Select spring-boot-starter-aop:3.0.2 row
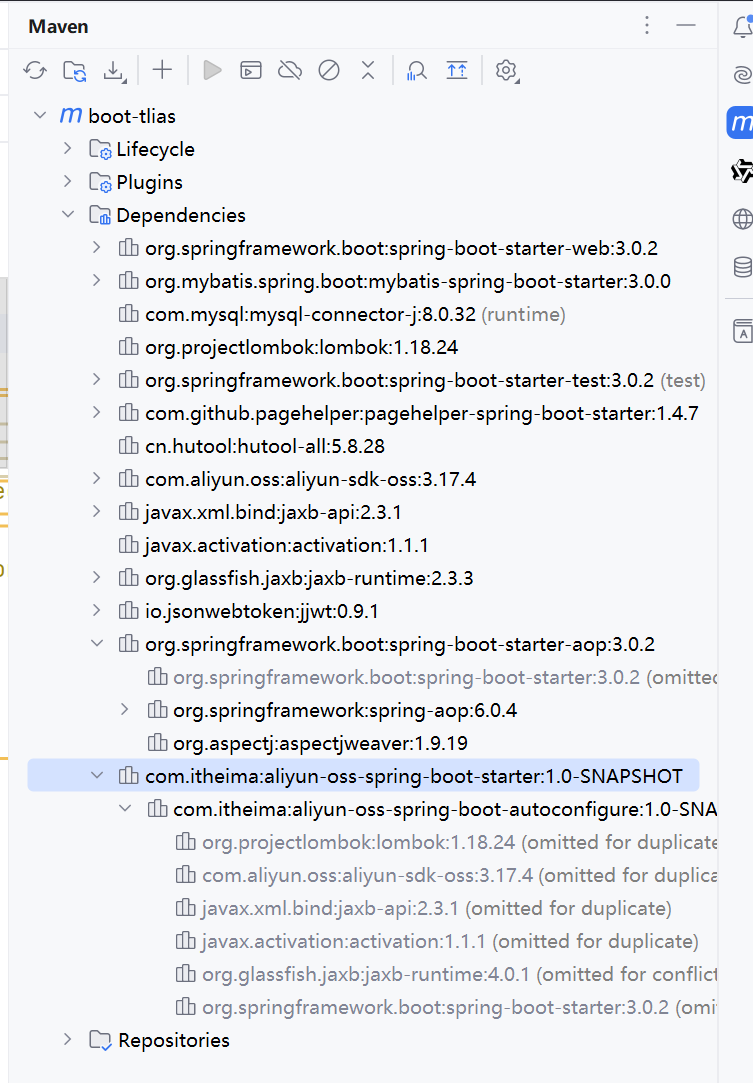The height and width of the screenshot is (1083, 753). (x=400, y=644)
